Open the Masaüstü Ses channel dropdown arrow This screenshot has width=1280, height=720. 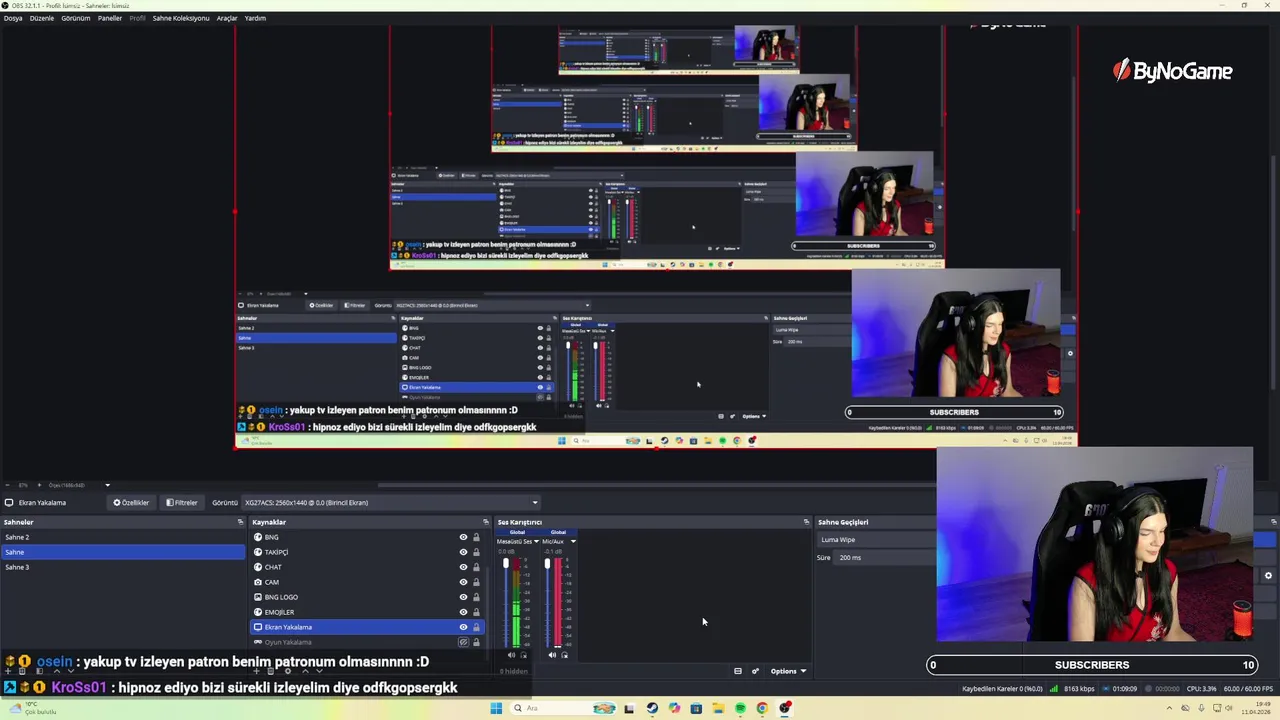pos(537,542)
